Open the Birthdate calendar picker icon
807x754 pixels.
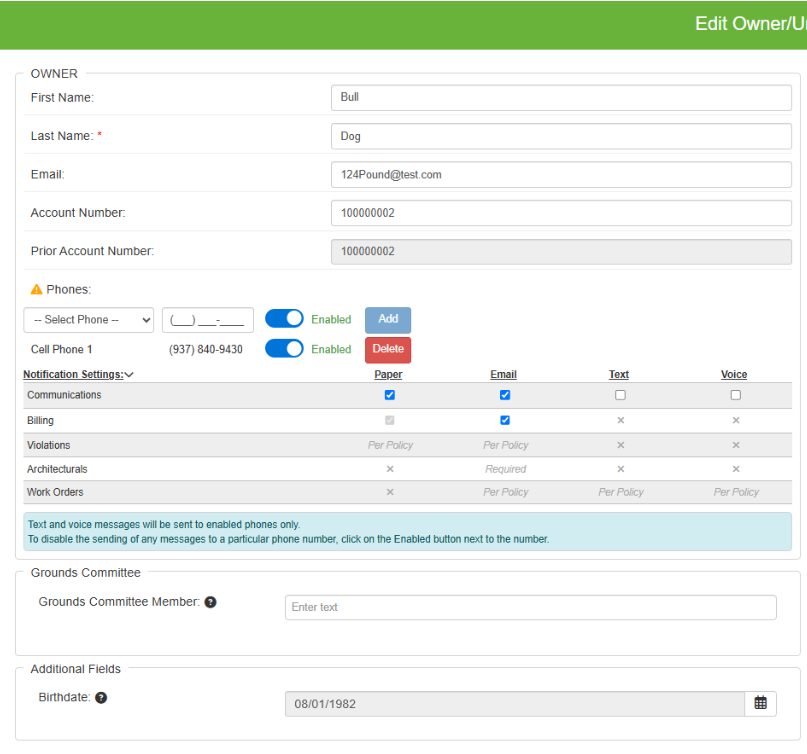coord(760,703)
